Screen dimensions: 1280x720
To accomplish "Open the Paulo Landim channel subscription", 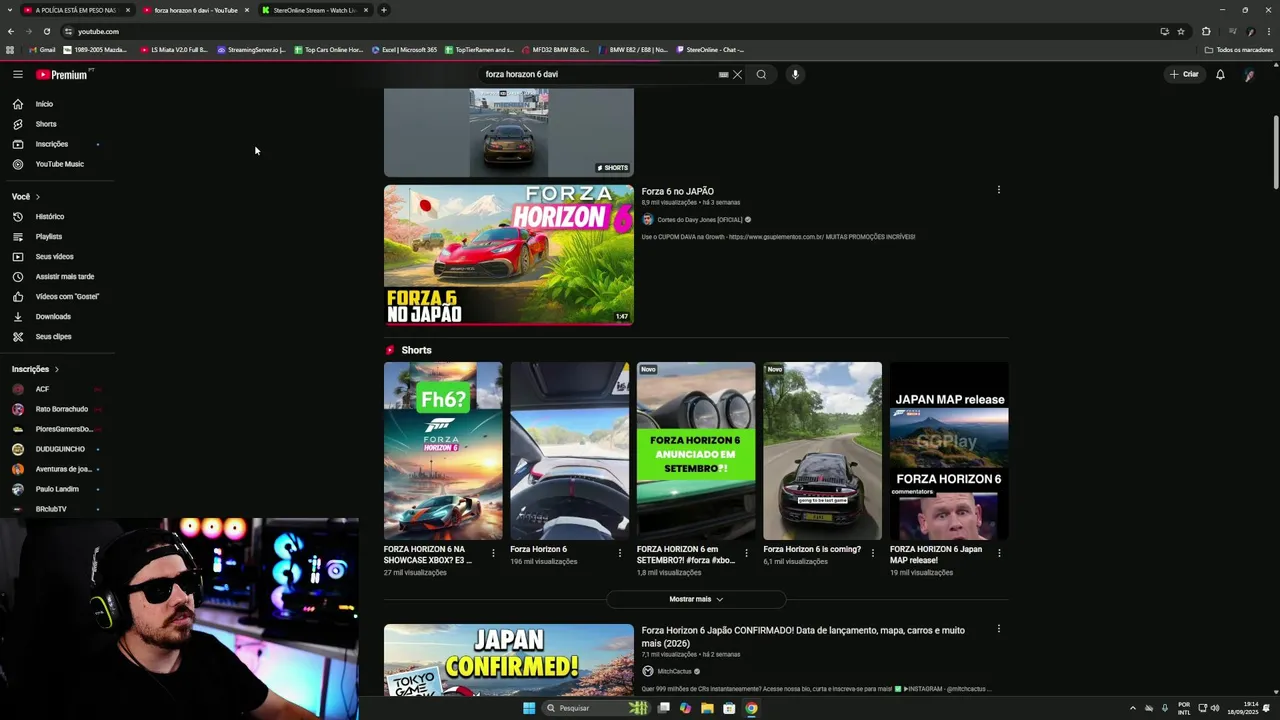I will point(56,489).
